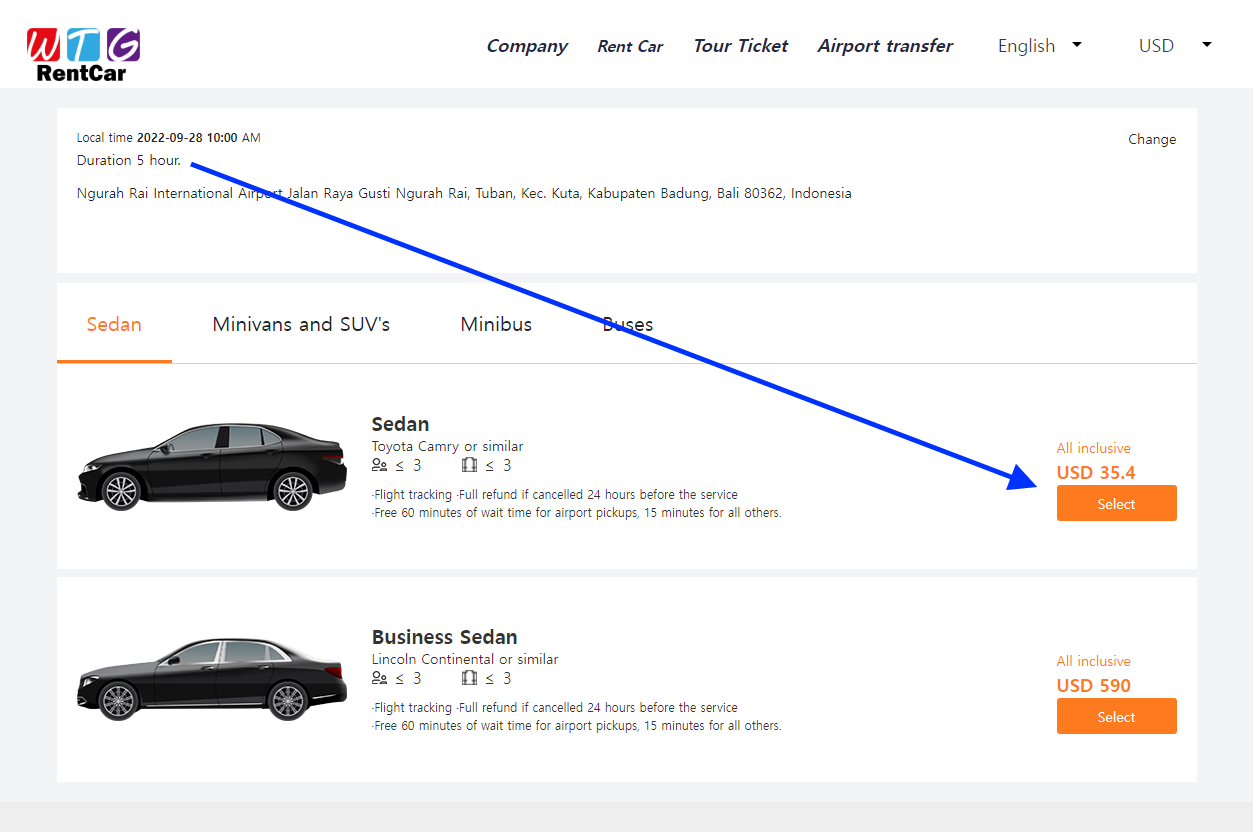
Task: Click the Sedan luggage capacity icon
Action: tap(470, 465)
